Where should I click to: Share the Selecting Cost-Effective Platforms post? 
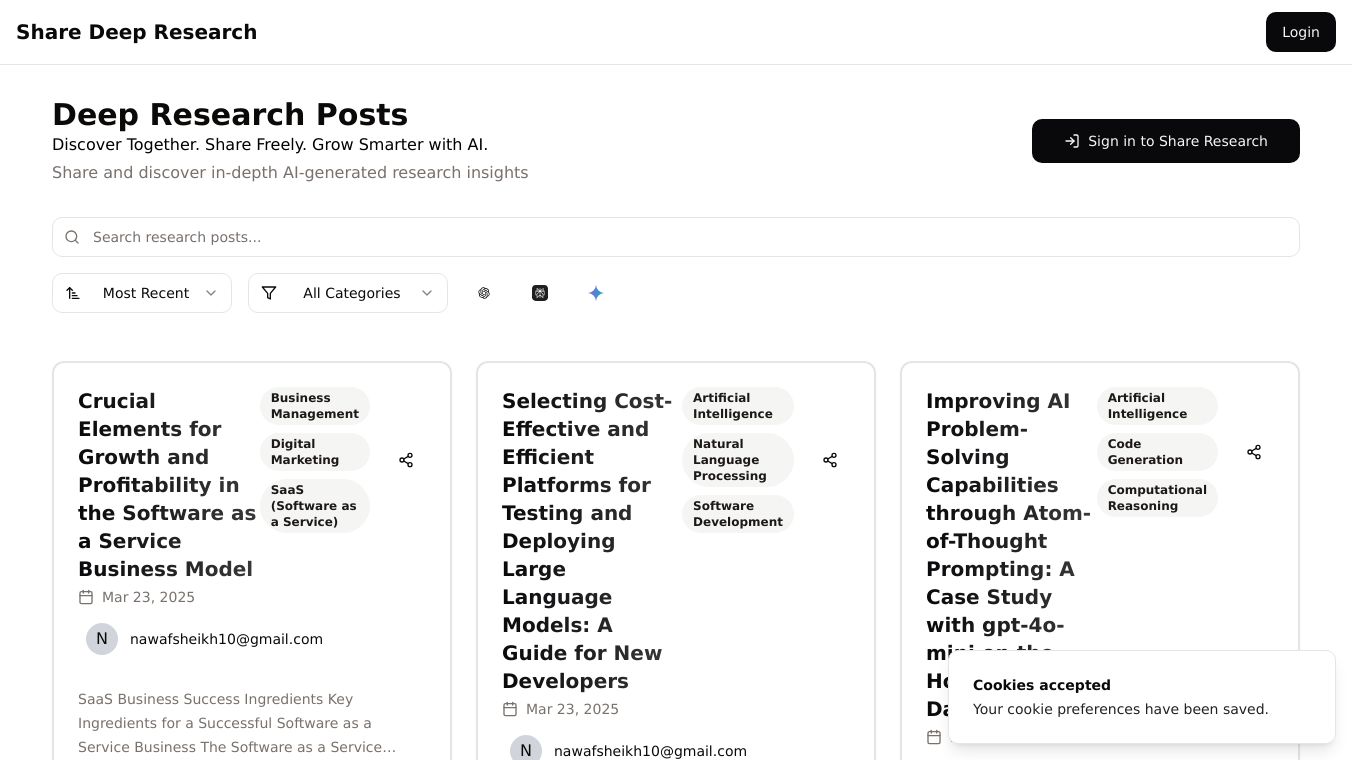(830, 460)
